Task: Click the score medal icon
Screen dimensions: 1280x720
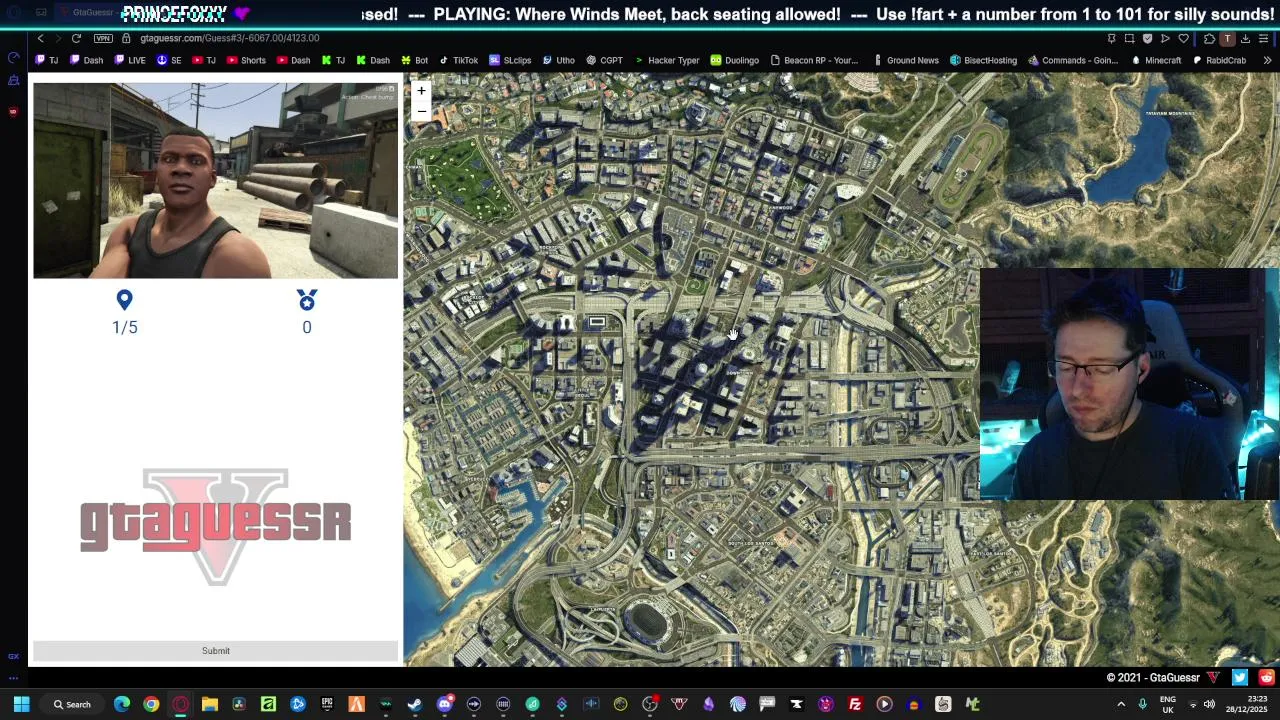Action: [307, 300]
